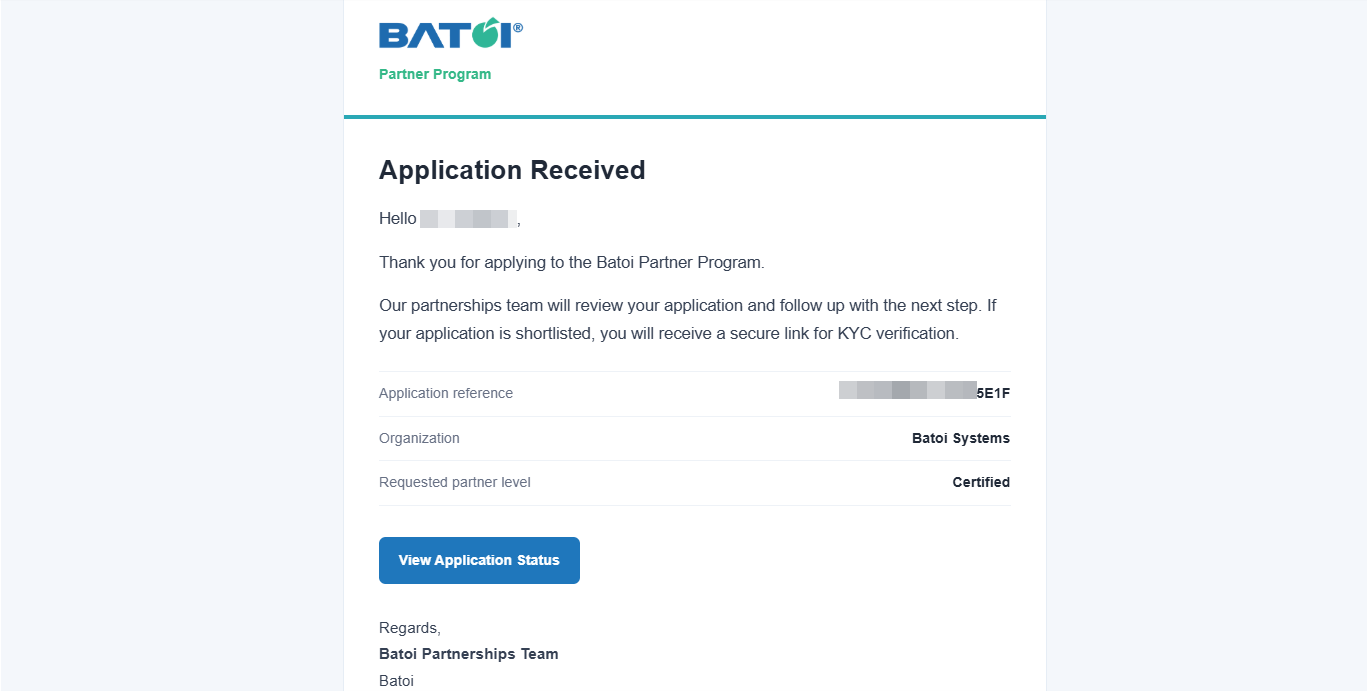Viewport: 1367px width, 691px height.
Task: Select the Application reference label
Action: (446, 393)
